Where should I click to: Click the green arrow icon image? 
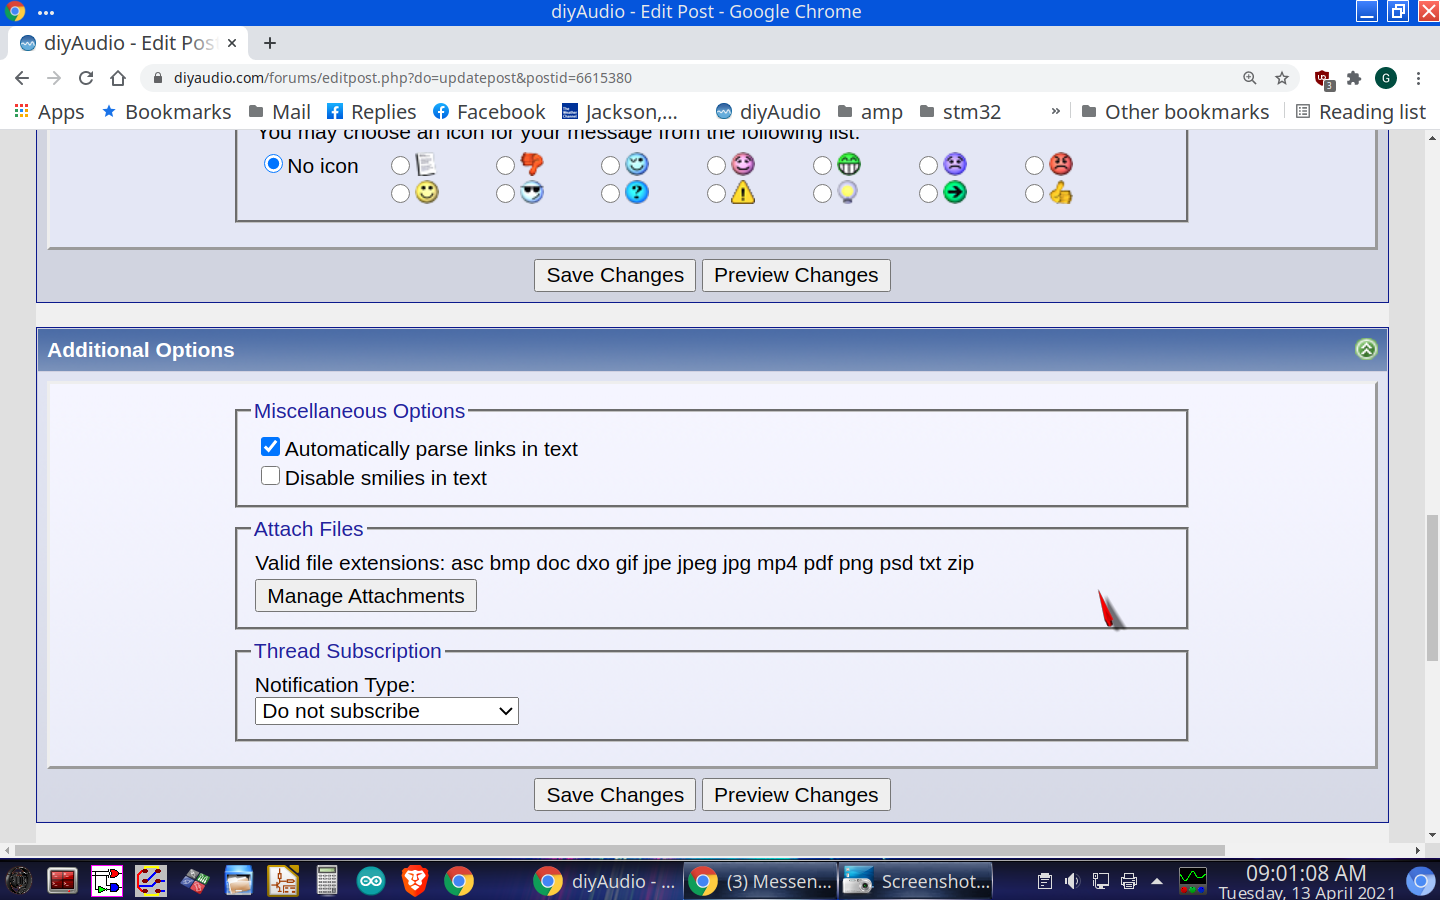tap(955, 193)
